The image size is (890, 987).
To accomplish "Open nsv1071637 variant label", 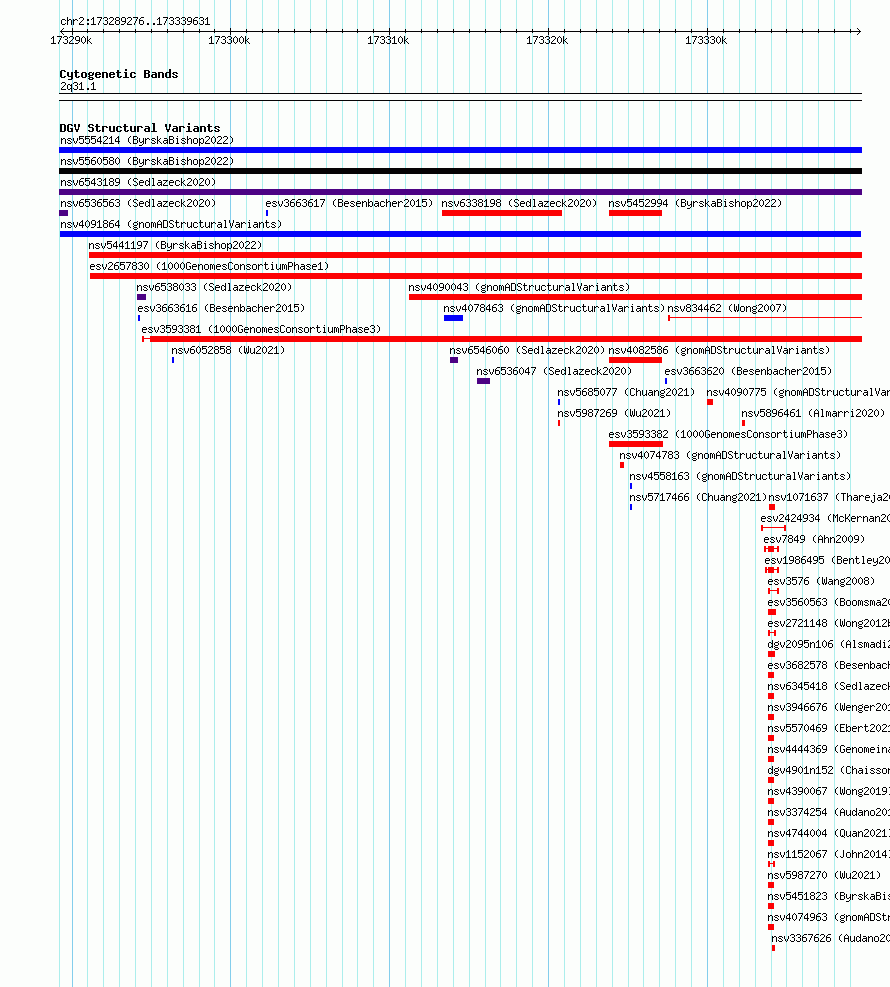I will (829, 497).
